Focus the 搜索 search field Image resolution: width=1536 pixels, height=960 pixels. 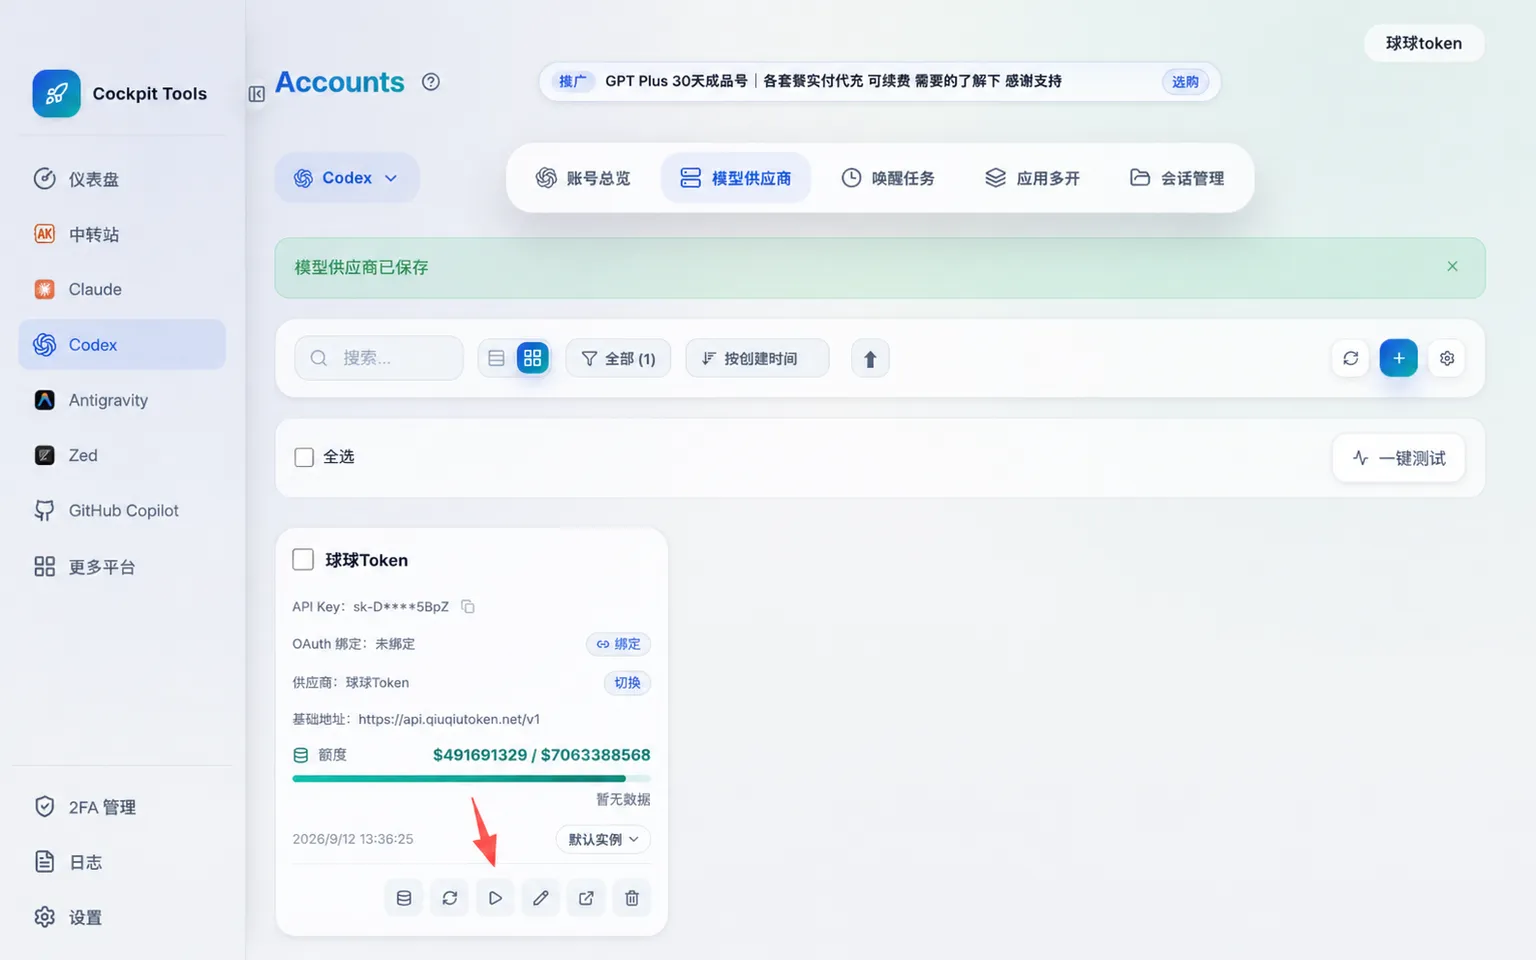point(379,358)
